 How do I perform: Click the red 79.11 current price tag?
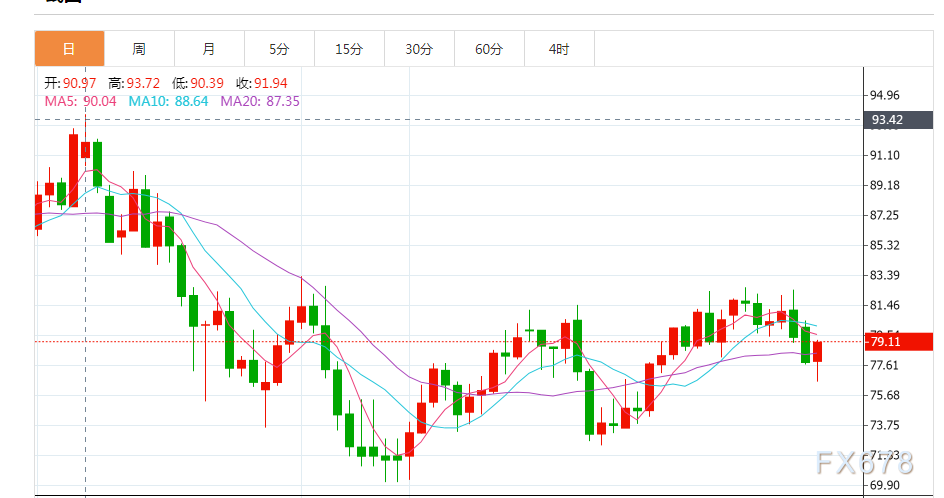pos(888,342)
